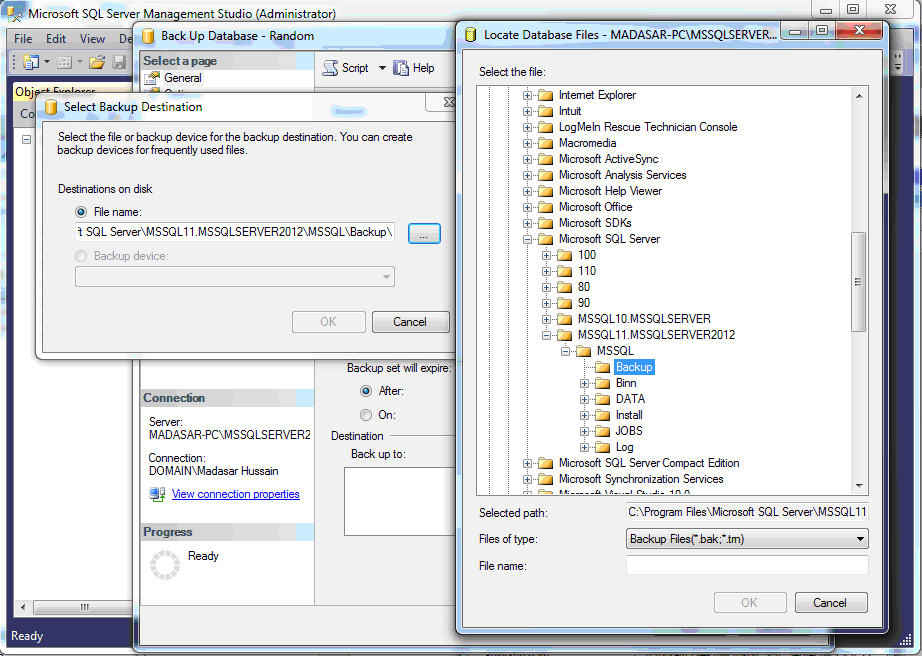Select the After expiration radio button
The width and height of the screenshot is (922, 656).
click(x=366, y=391)
